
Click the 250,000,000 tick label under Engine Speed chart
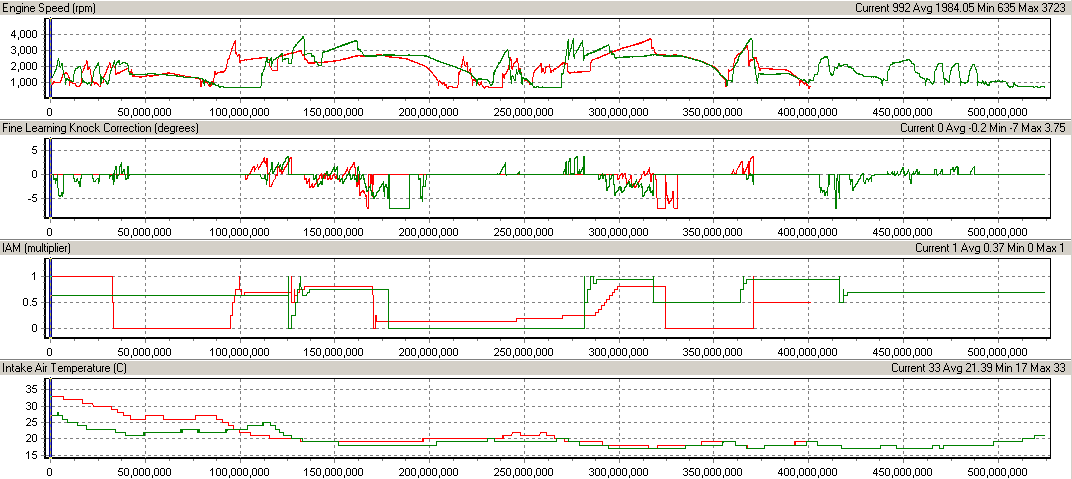pyautogui.click(x=523, y=111)
